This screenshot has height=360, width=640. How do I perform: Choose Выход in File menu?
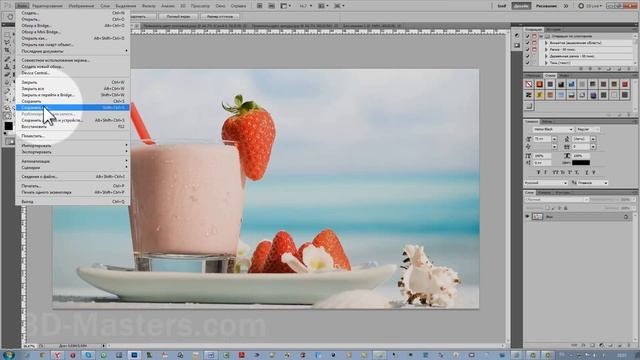pyautogui.click(x=73, y=202)
